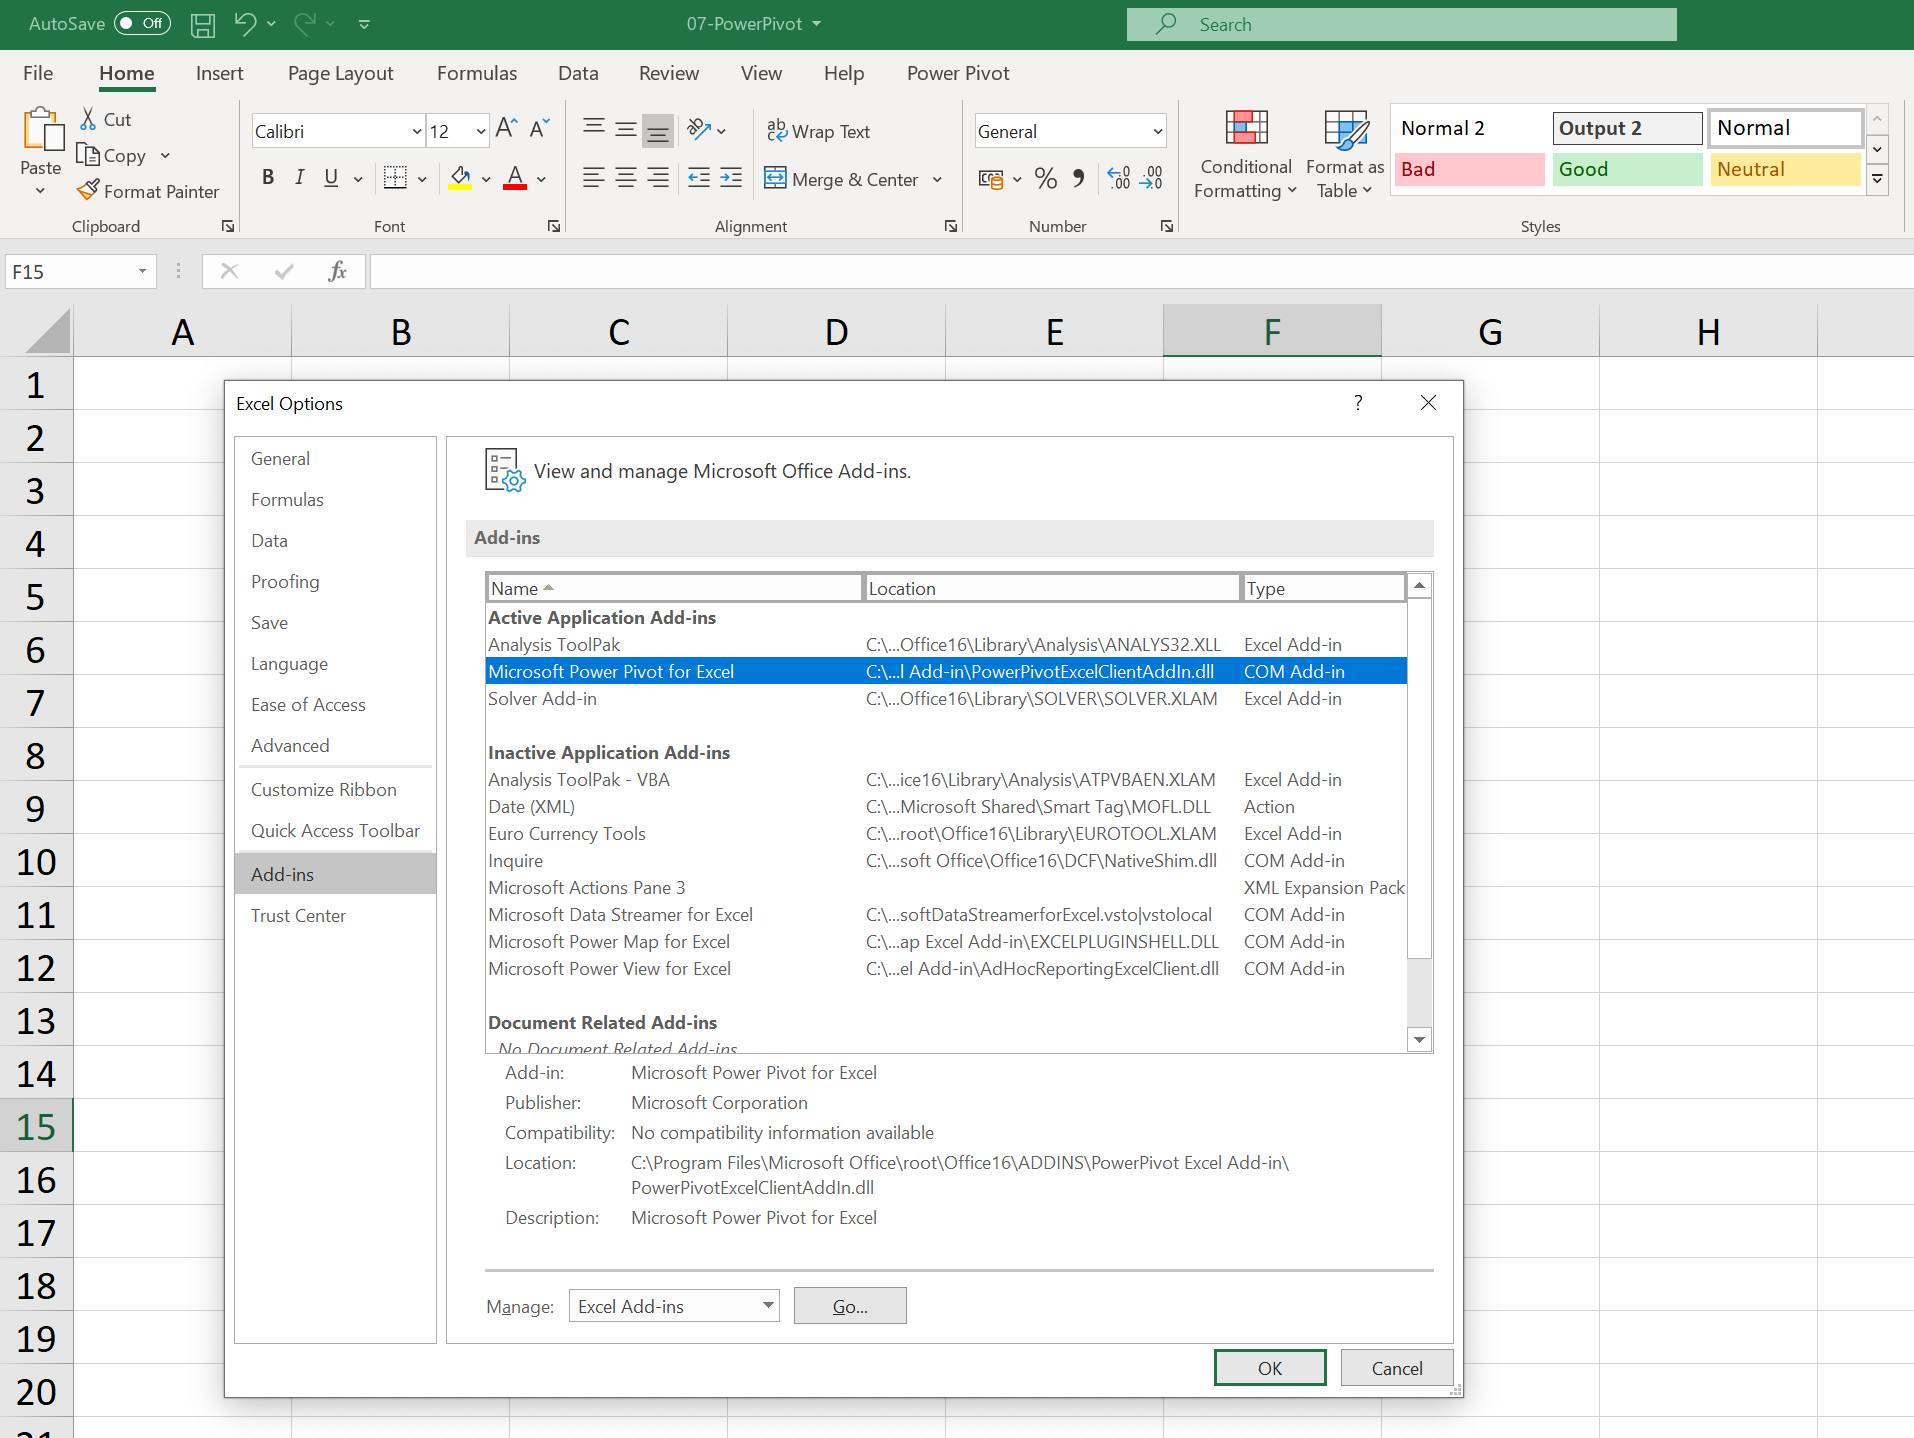Click the Go... button
The width and height of the screenshot is (1914, 1438).
point(850,1306)
